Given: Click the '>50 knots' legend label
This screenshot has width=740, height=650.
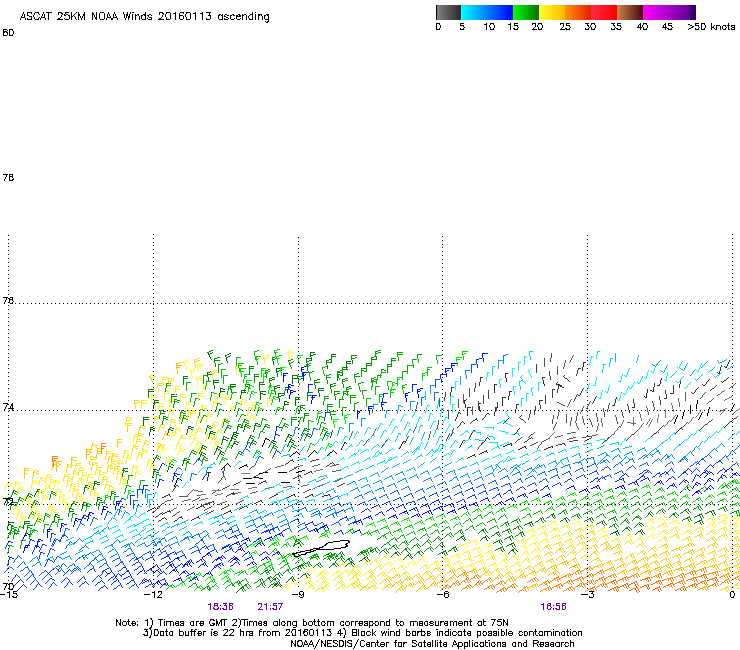Looking at the screenshot, I should pyautogui.click(x=711, y=27).
